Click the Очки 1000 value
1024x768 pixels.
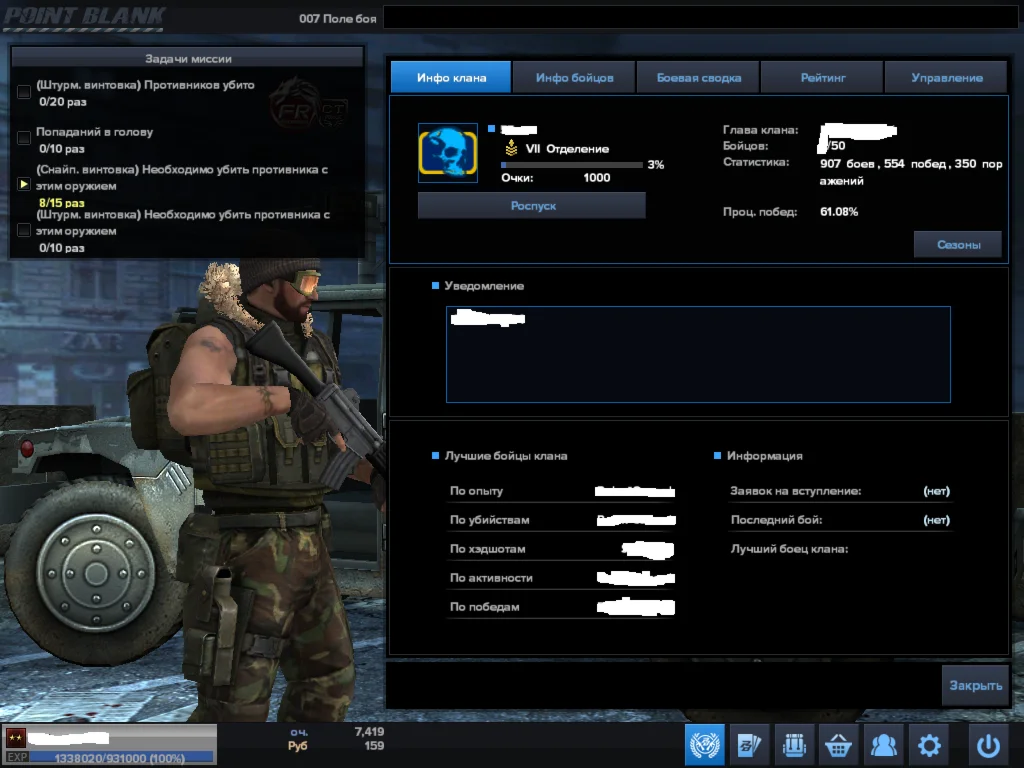596,178
